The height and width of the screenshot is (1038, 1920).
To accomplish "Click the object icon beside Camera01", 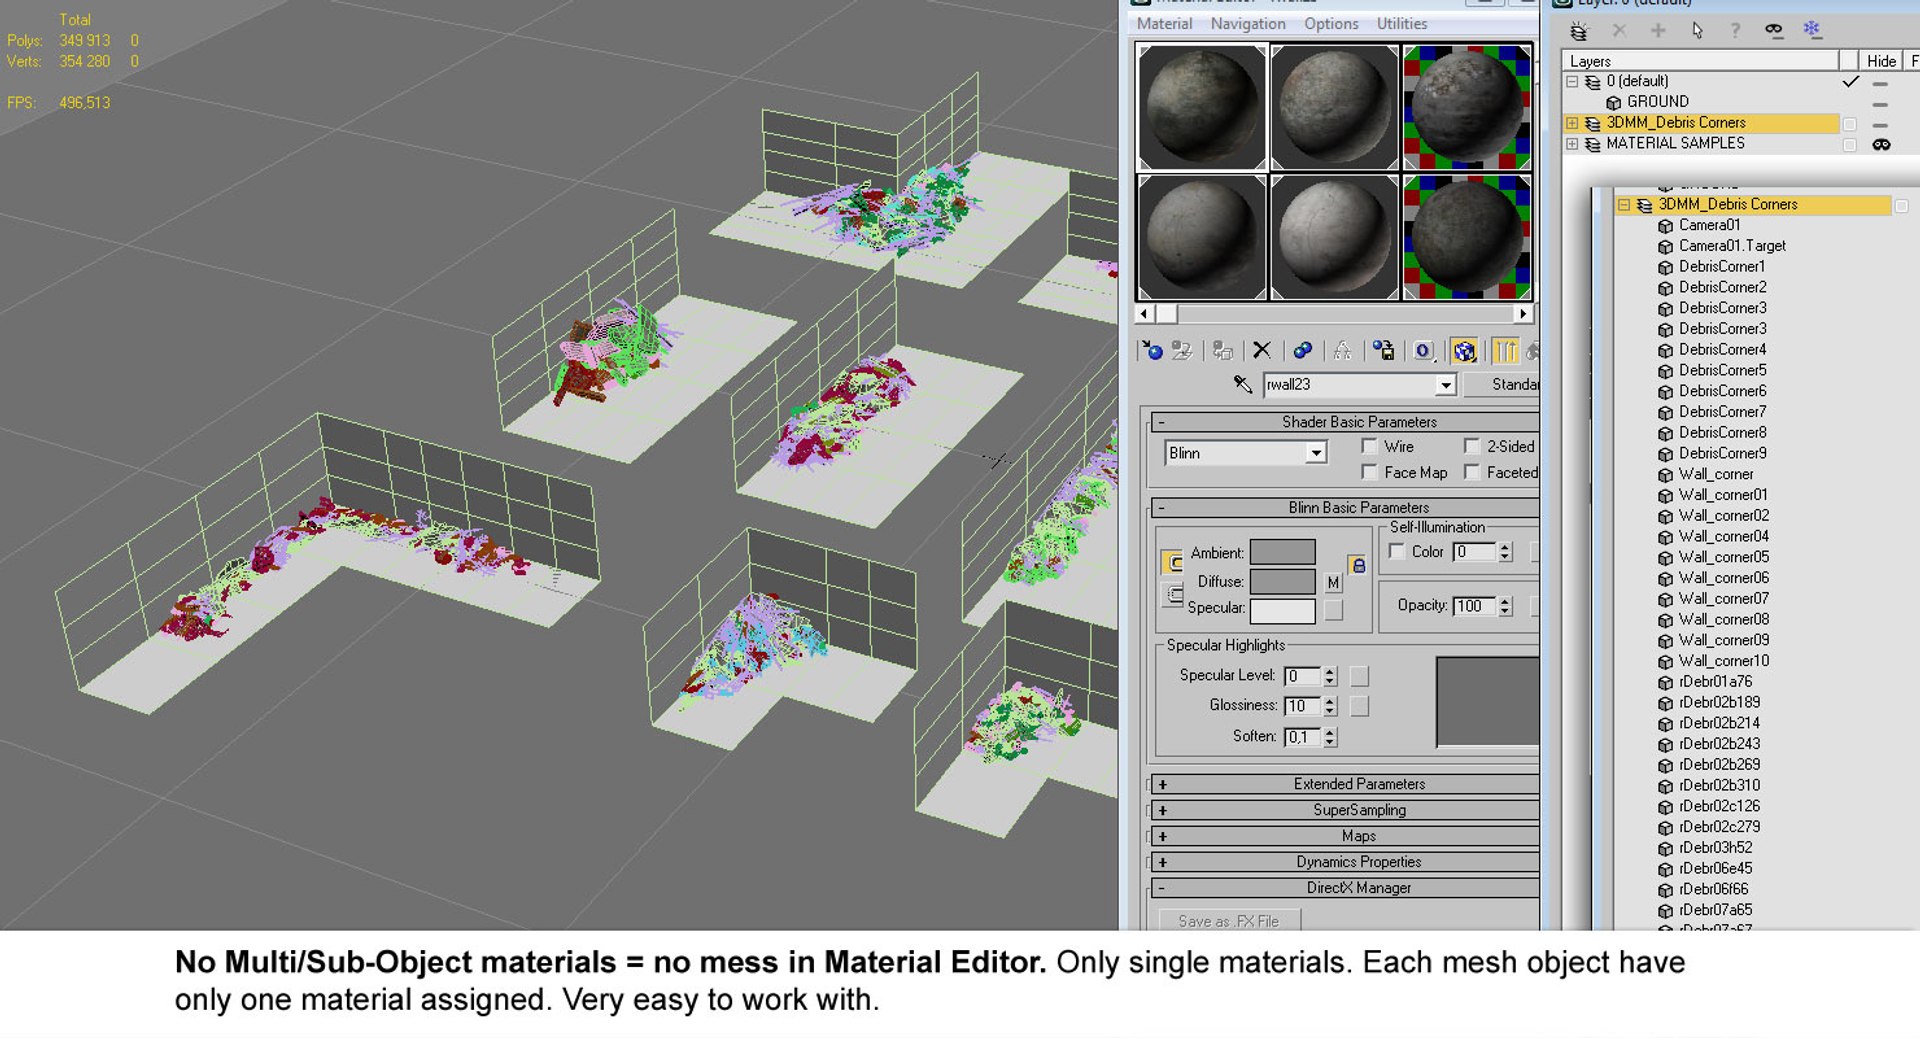I will (x=1665, y=226).
